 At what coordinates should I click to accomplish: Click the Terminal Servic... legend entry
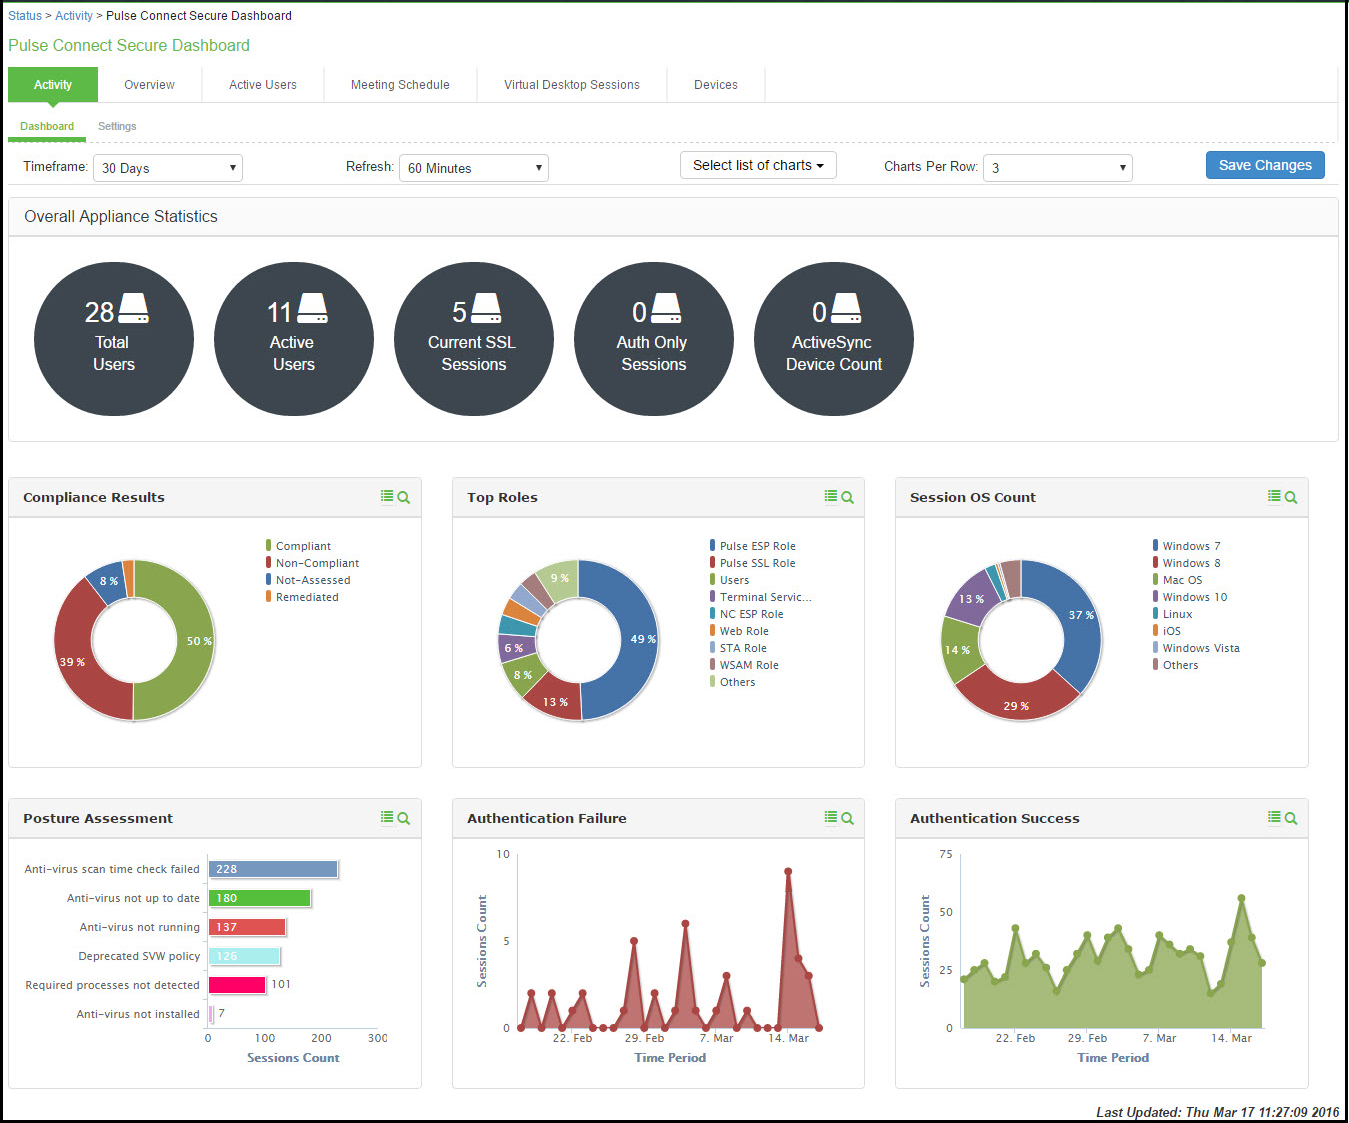[x=761, y=597]
